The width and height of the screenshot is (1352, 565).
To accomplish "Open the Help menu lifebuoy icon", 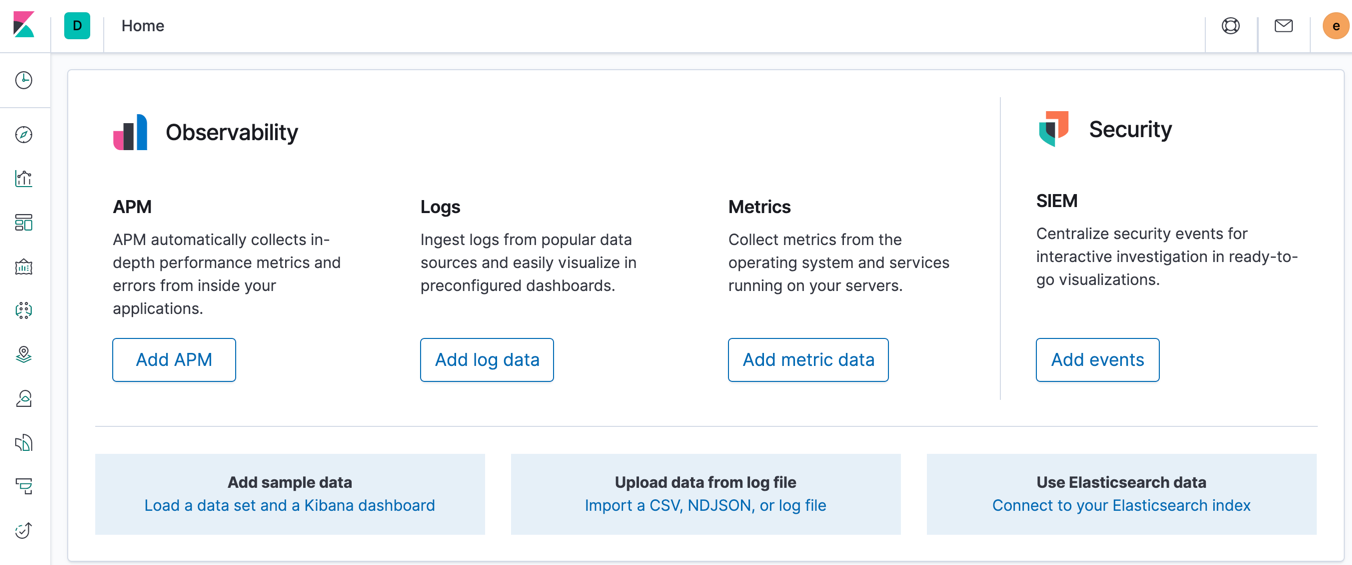I will (x=1231, y=26).
